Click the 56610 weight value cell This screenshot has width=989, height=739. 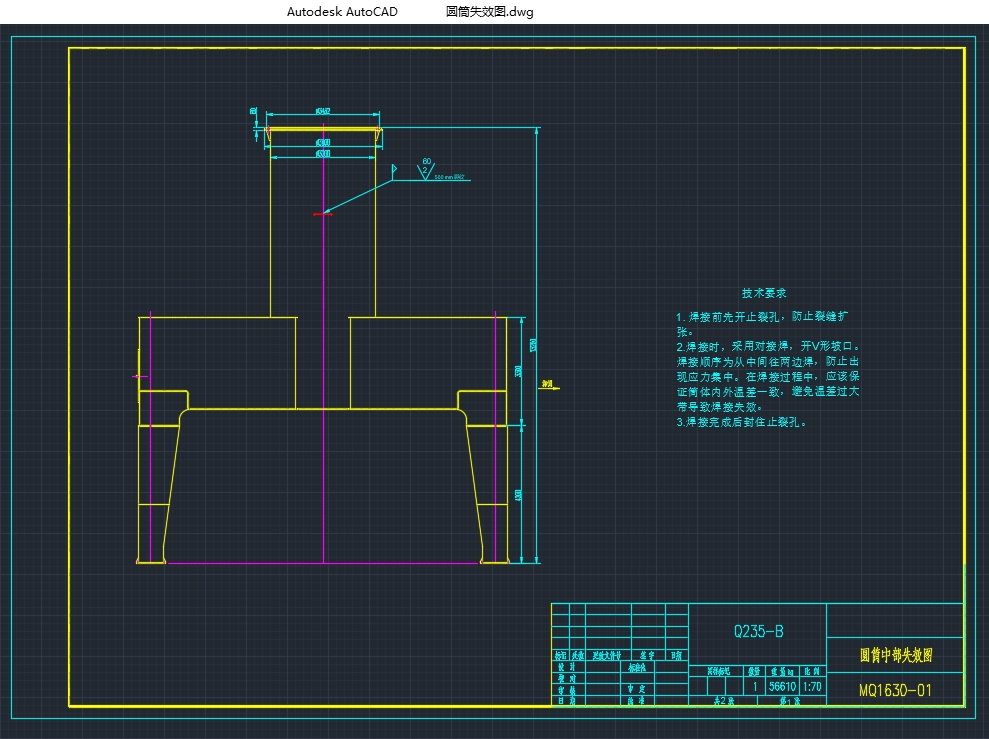click(781, 687)
